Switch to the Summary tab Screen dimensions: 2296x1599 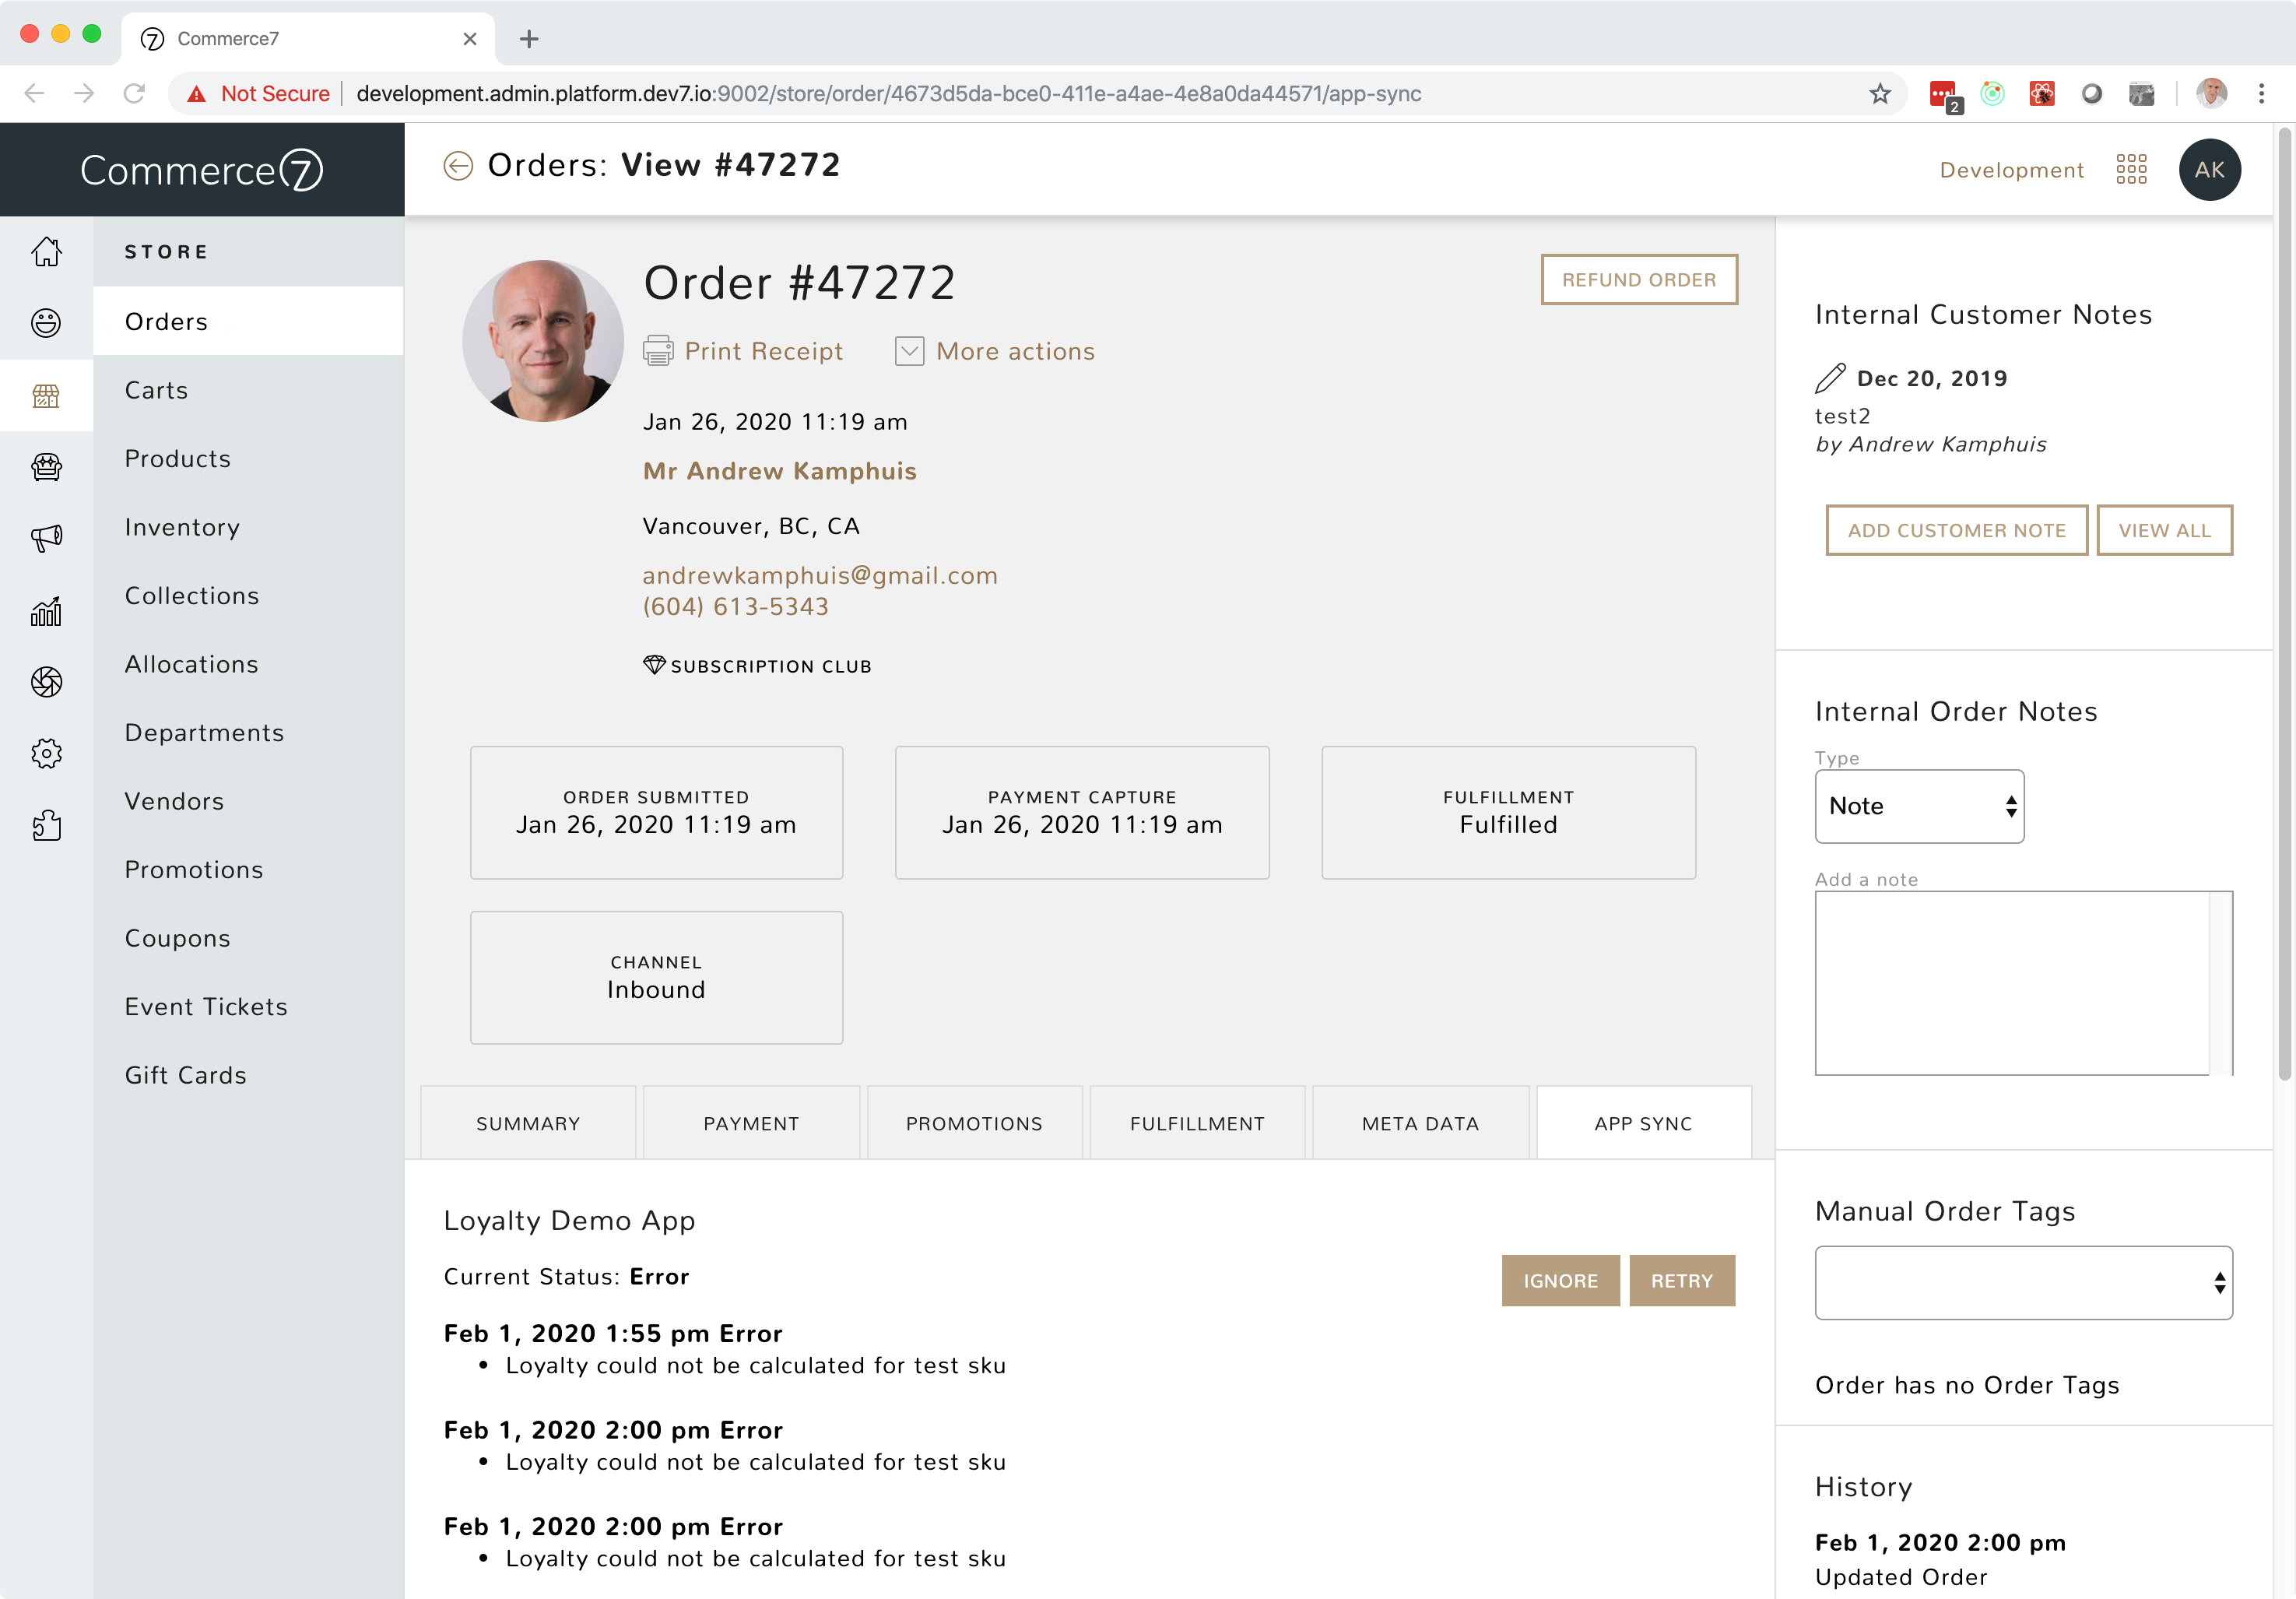pyautogui.click(x=528, y=1123)
